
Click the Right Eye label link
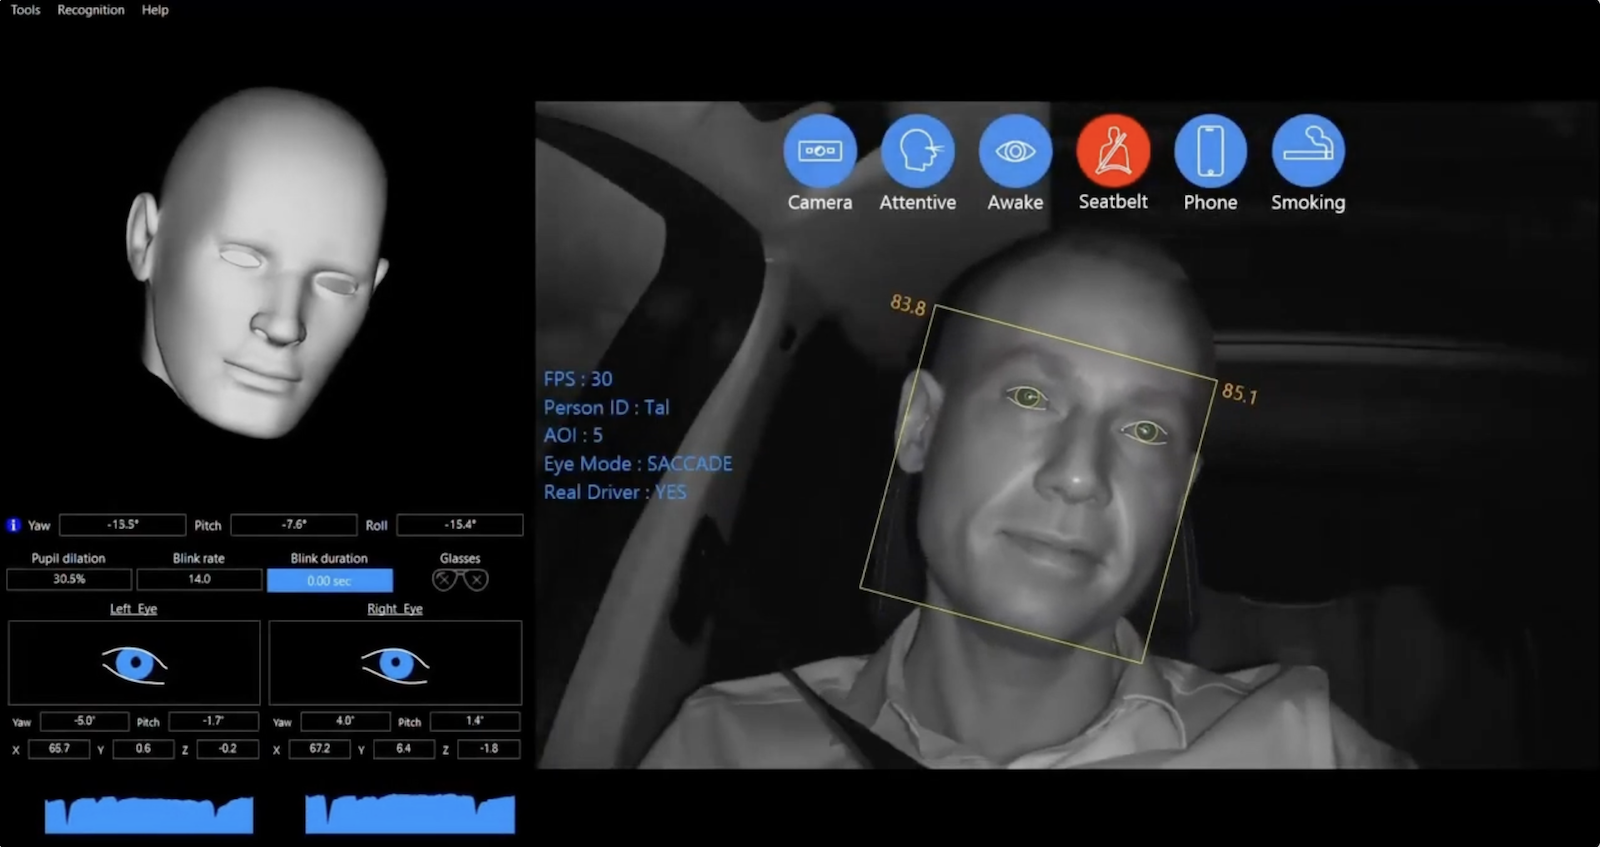pos(395,609)
